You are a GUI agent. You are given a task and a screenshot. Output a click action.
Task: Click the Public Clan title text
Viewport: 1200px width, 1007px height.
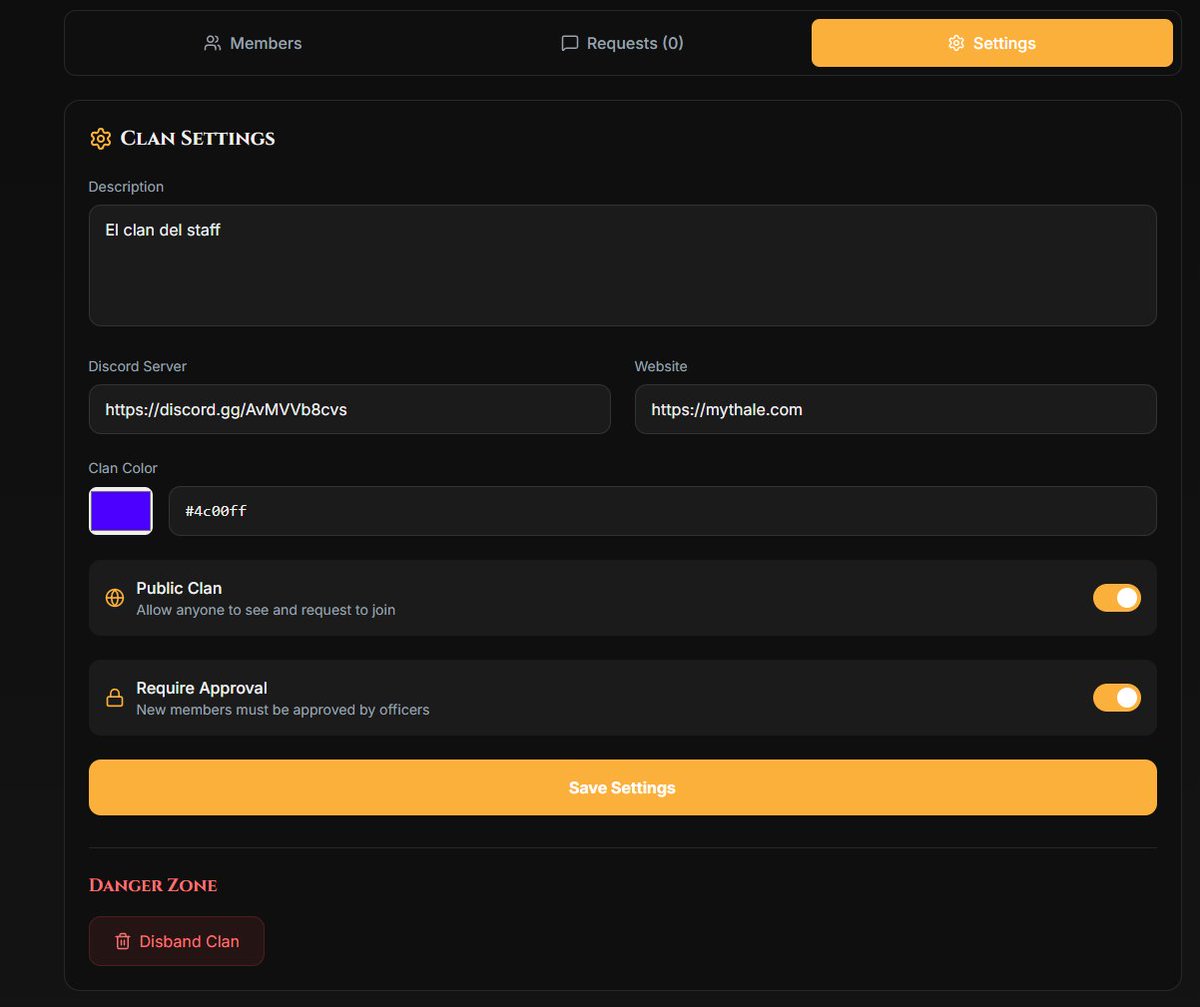pyautogui.click(x=179, y=588)
